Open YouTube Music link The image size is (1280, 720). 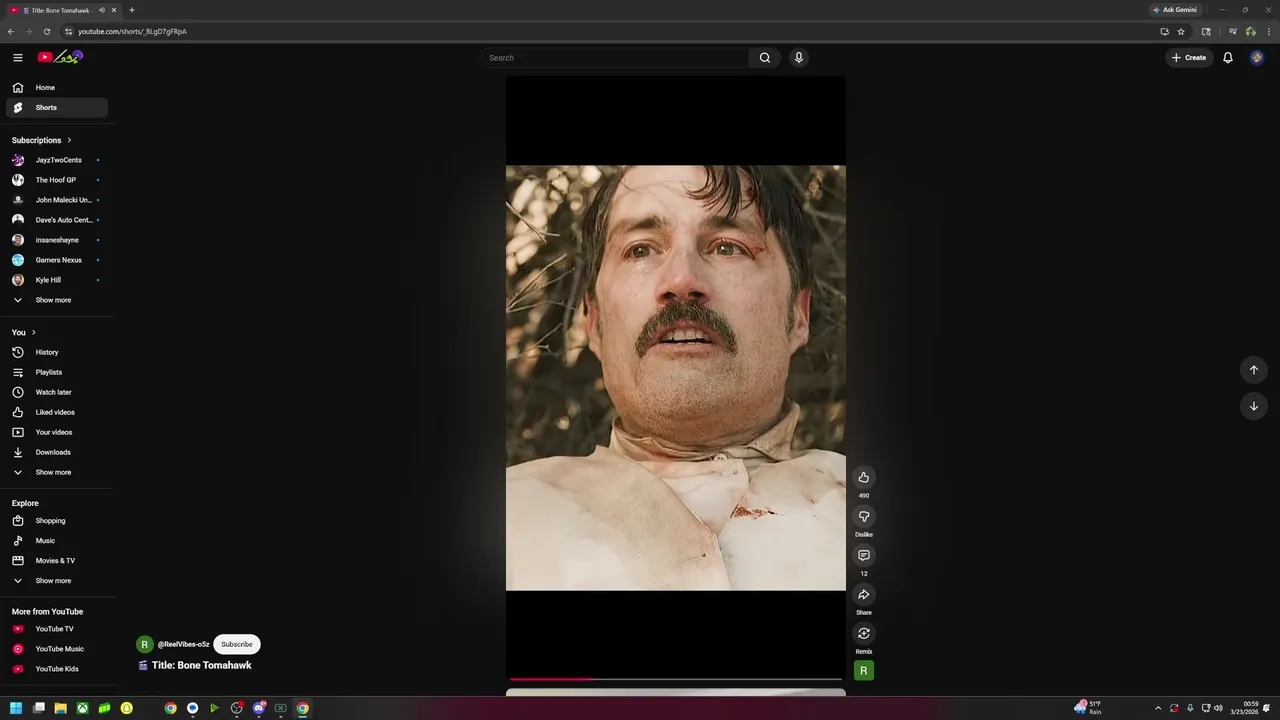pos(57,649)
